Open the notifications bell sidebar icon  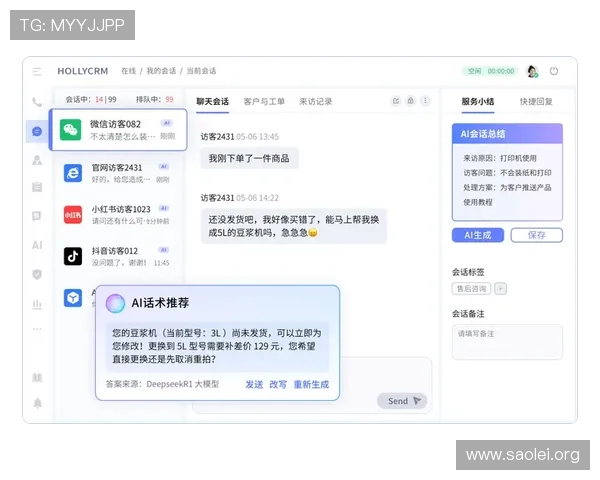click(38, 403)
